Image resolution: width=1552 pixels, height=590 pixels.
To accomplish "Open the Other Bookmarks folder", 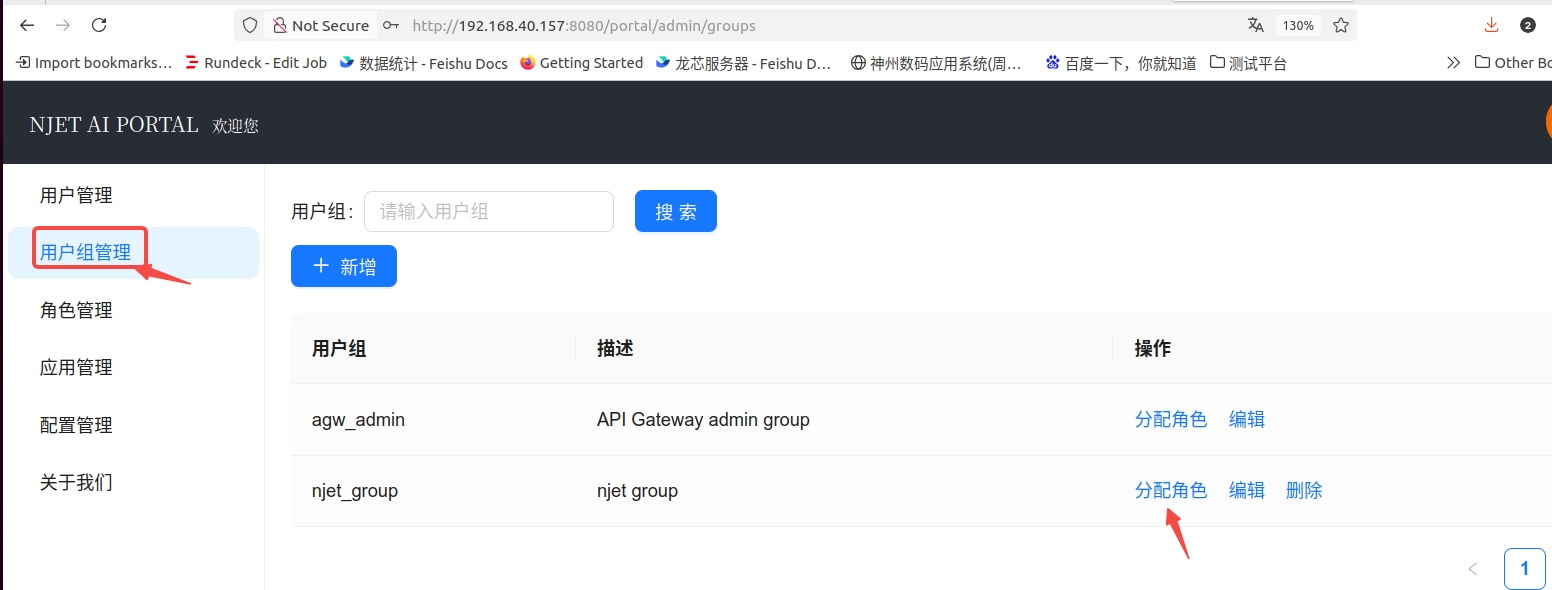I will [x=1512, y=62].
